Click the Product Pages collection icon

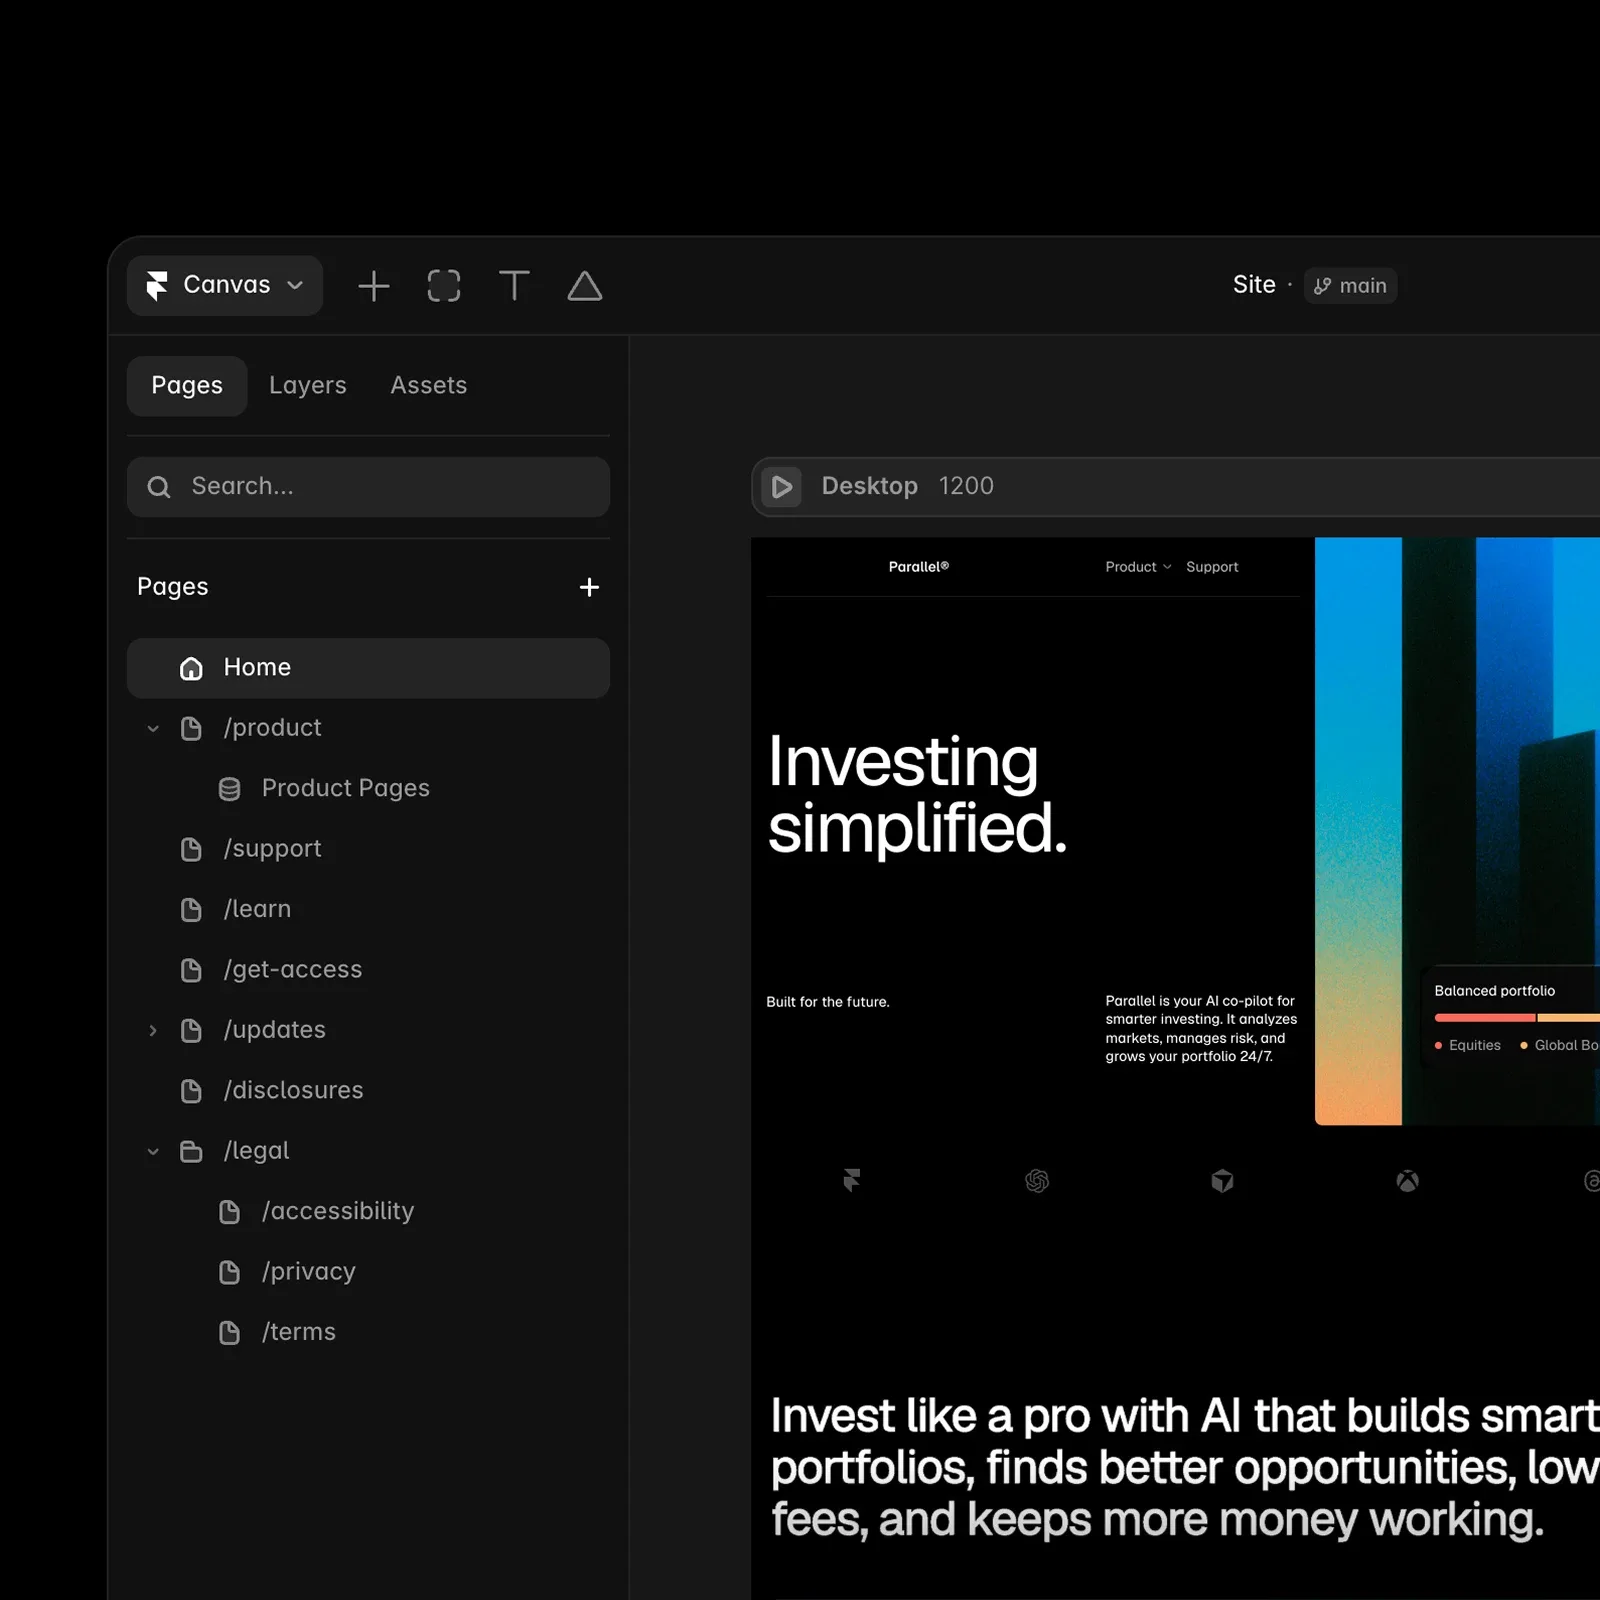pyautogui.click(x=229, y=789)
